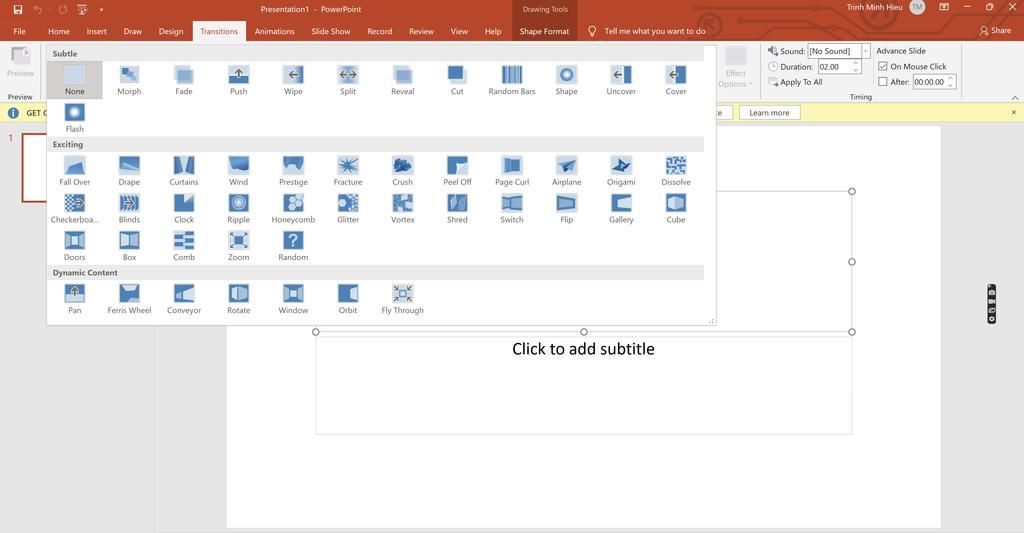Uncheck the On Mouse Click checkbox
Image resolution: width=1024 pixels, height=533 pixels.
tap(883, 67)
